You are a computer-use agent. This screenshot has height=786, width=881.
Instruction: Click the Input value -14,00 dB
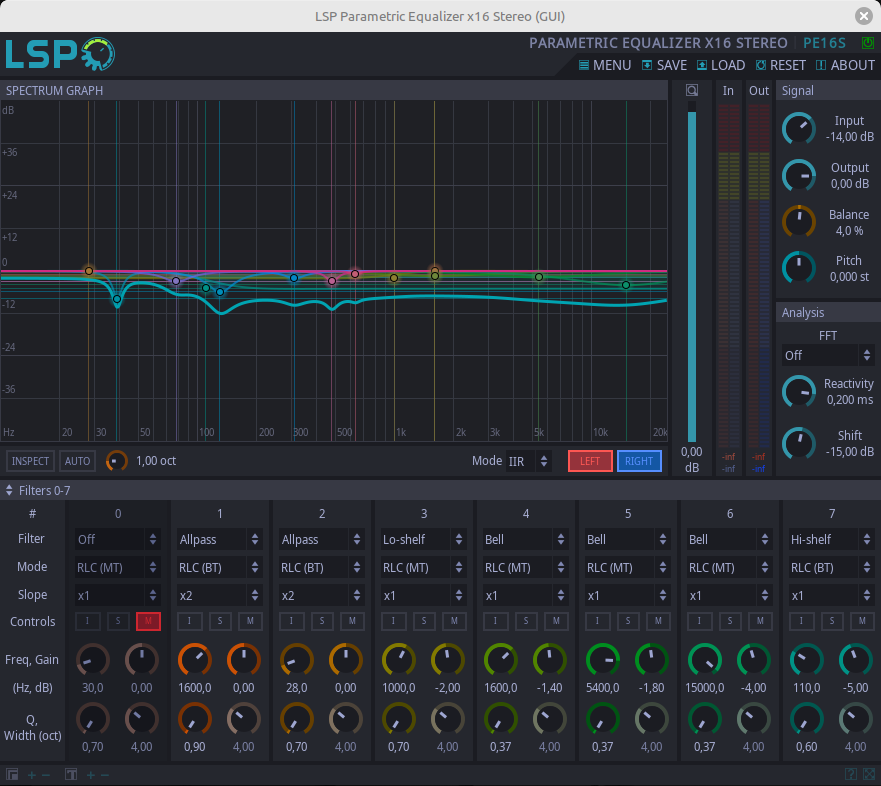pos(850,137)
